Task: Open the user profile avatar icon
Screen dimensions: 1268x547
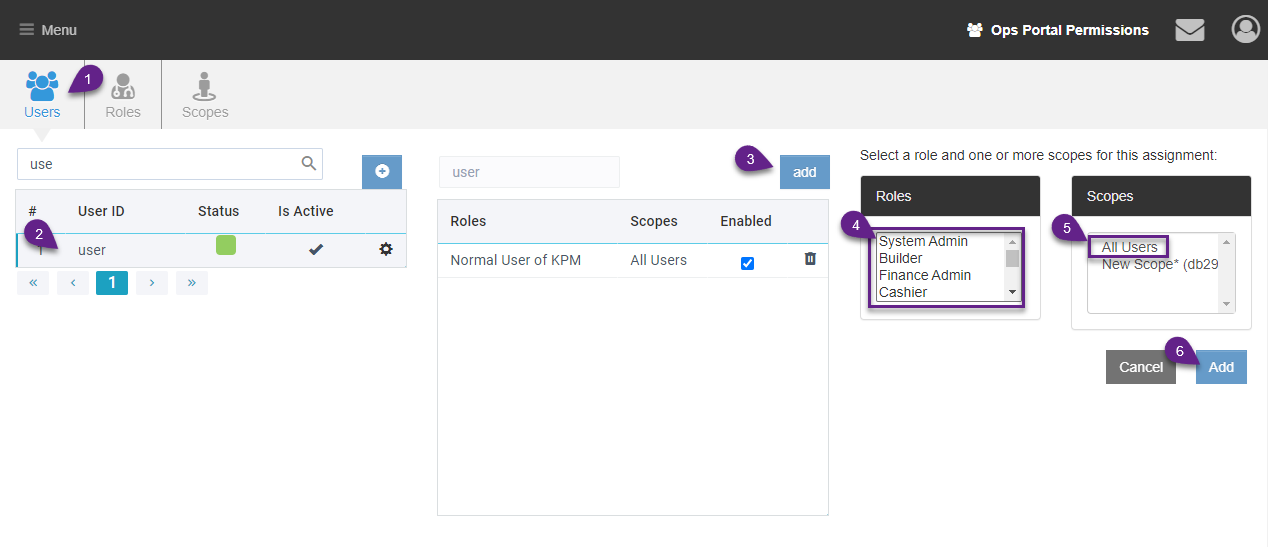Action: [1245, 30]
